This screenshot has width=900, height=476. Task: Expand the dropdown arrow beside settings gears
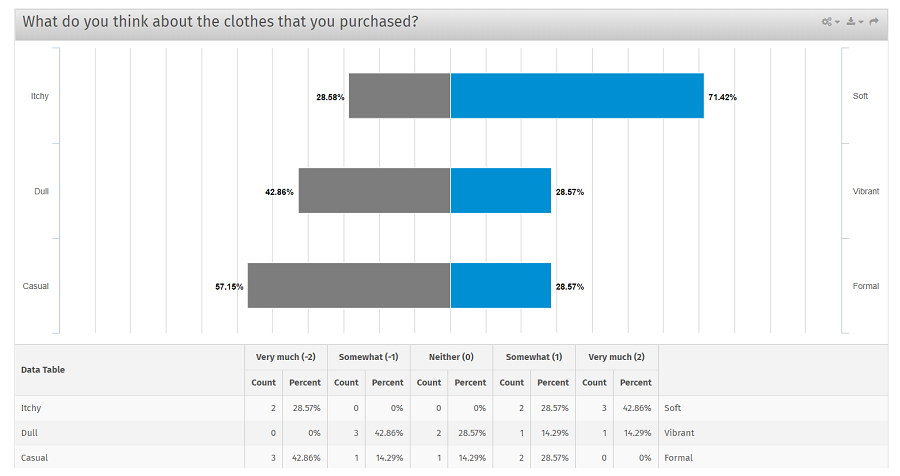[837, 22]
